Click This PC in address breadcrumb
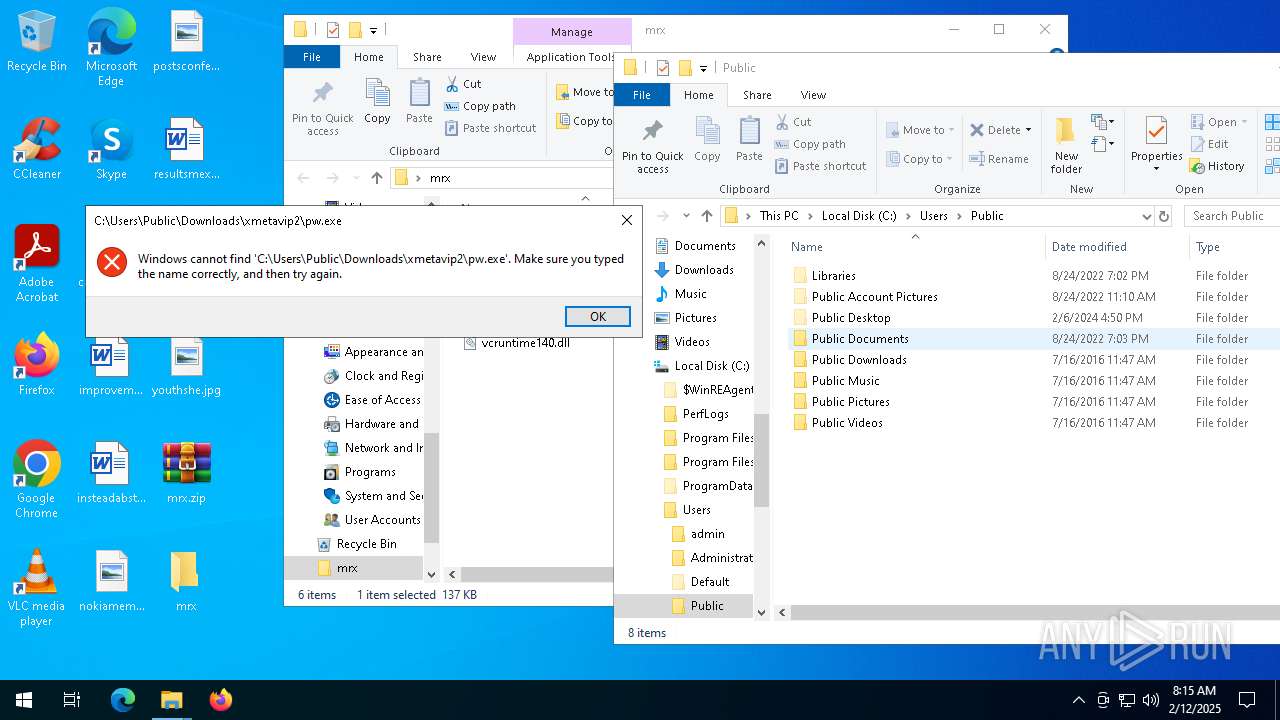 pyautogui.click(x=779, y=216)
